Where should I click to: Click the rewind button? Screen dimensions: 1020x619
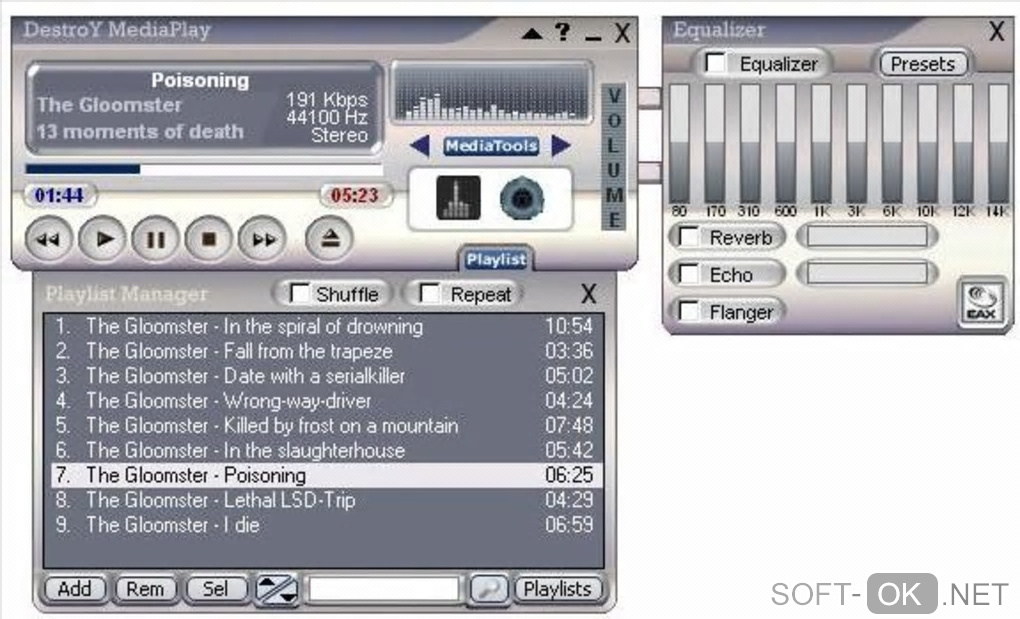tap(49, 239)
